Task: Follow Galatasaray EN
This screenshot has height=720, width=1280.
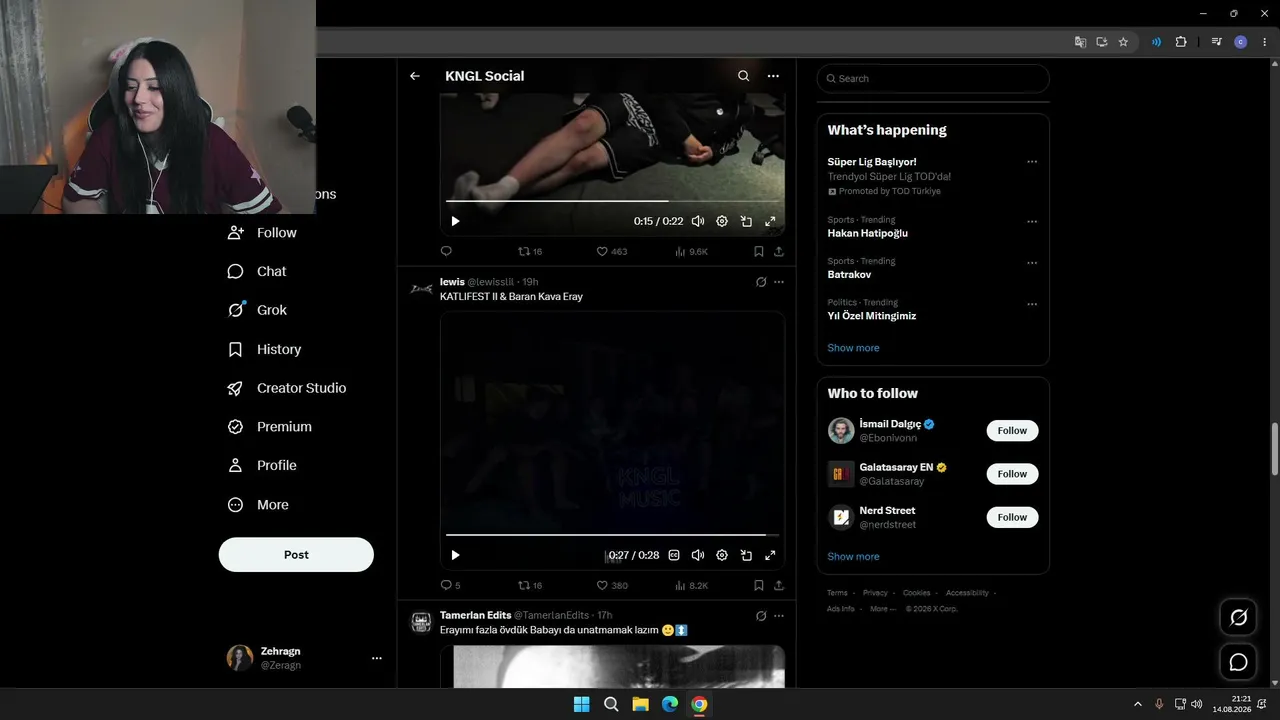Action: pyautogui.click(x=1012, y=474)
